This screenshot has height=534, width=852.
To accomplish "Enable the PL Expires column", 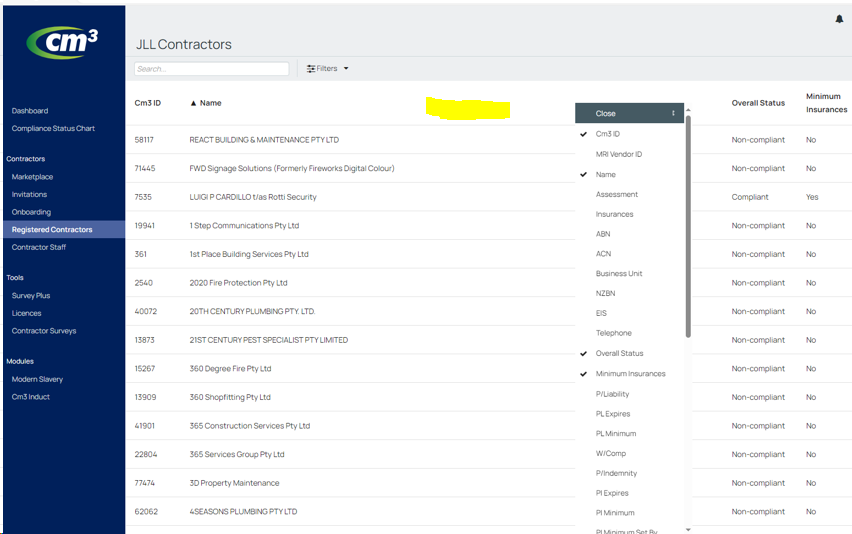I will pos(613,414).
